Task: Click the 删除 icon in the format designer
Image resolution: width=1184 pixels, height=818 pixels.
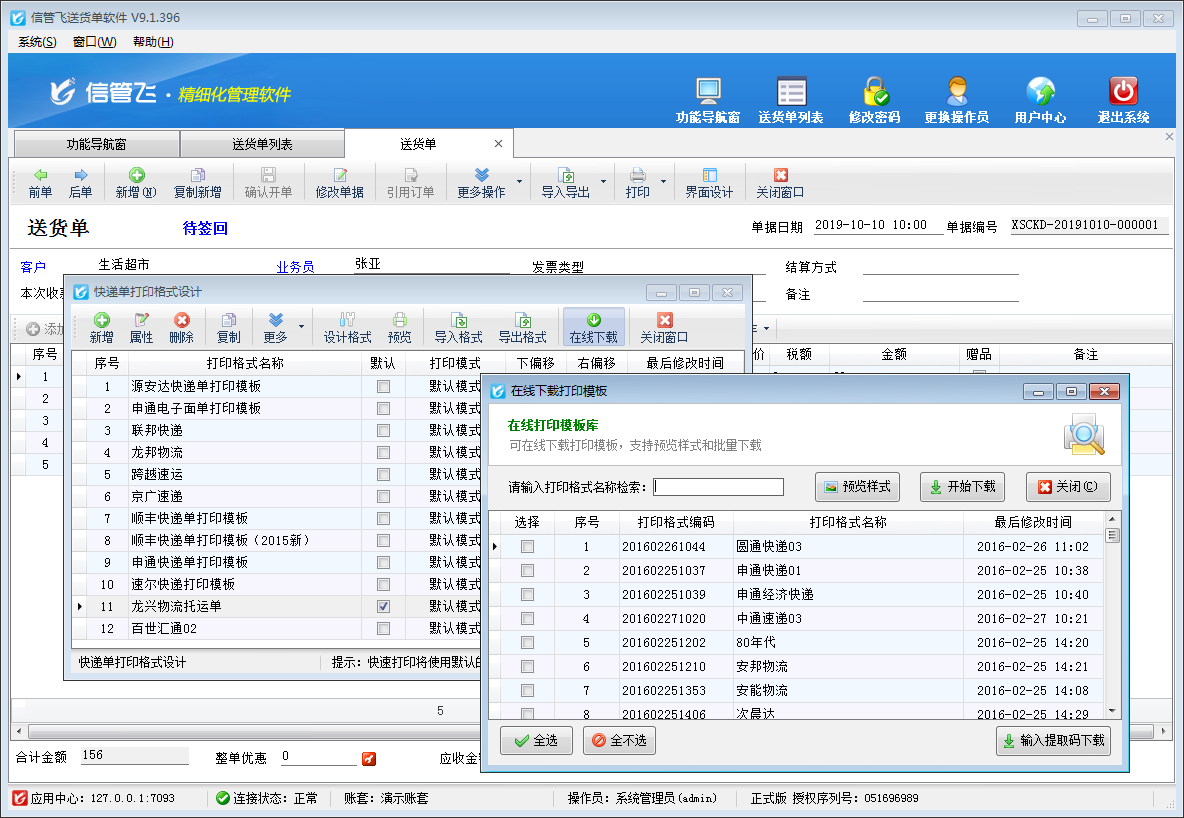Action: click(x=181, y=328)
